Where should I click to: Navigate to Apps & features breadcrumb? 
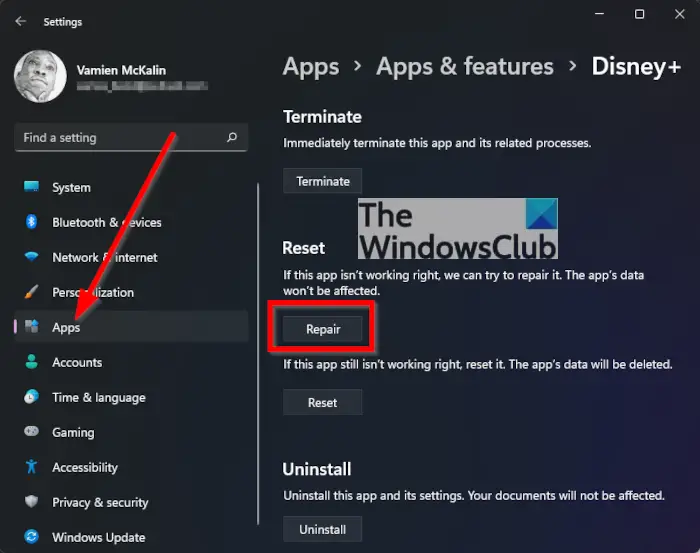[465, 67]
